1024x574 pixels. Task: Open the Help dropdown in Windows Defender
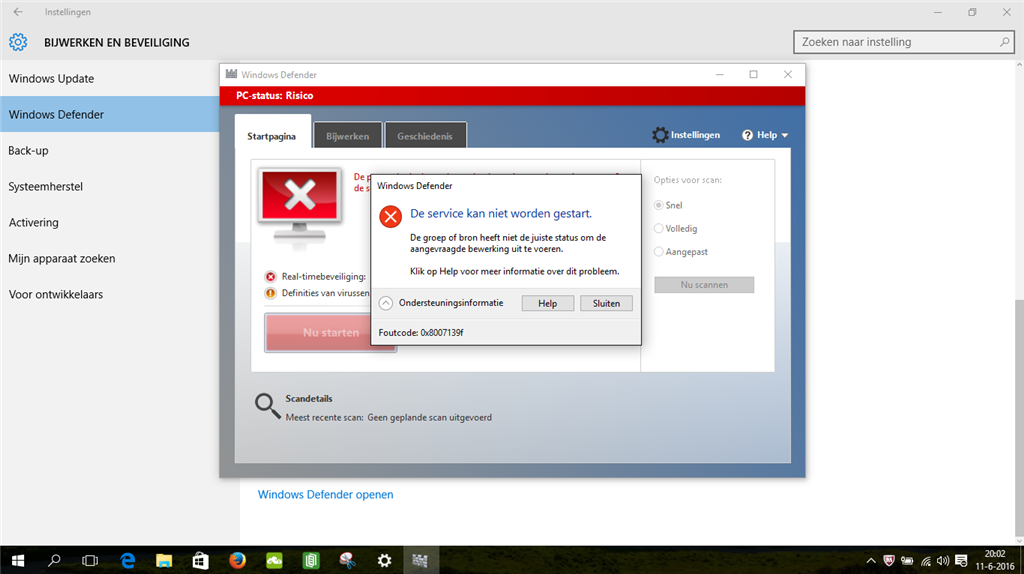pyautogui.click(x=765, y=135)
